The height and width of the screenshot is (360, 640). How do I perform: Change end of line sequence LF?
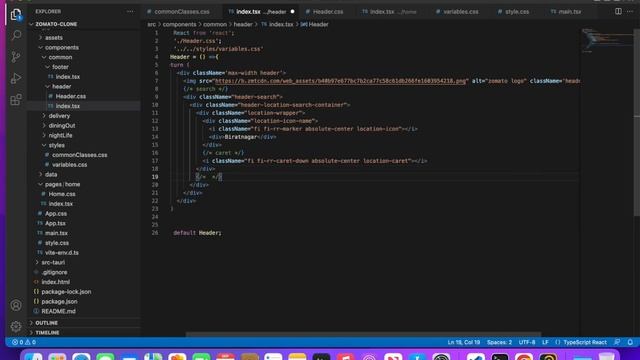point(545,342)
